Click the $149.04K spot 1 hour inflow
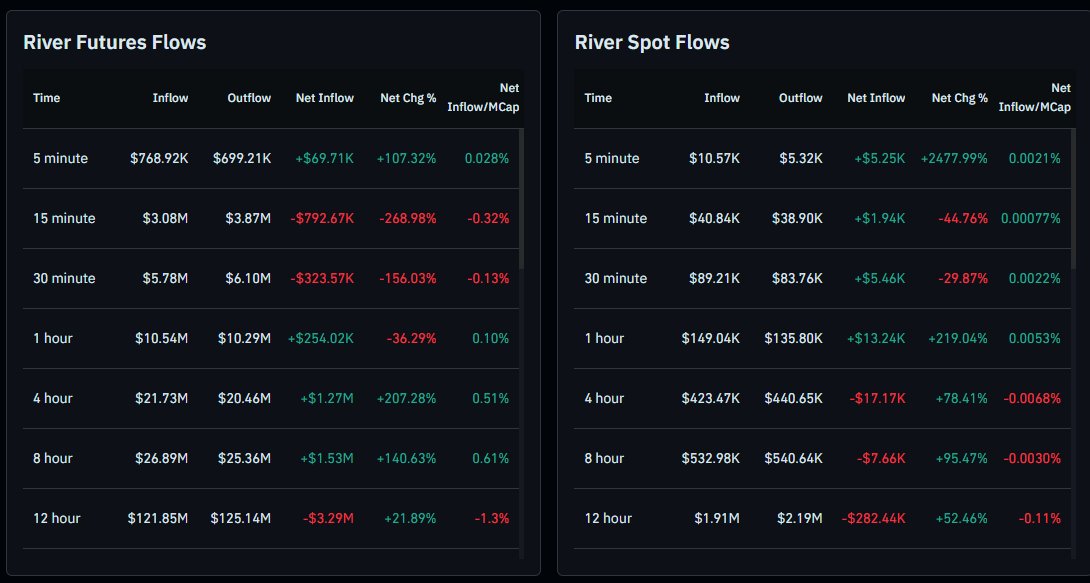The height and width of the screenshot is (583, 1090). (710, 338)
